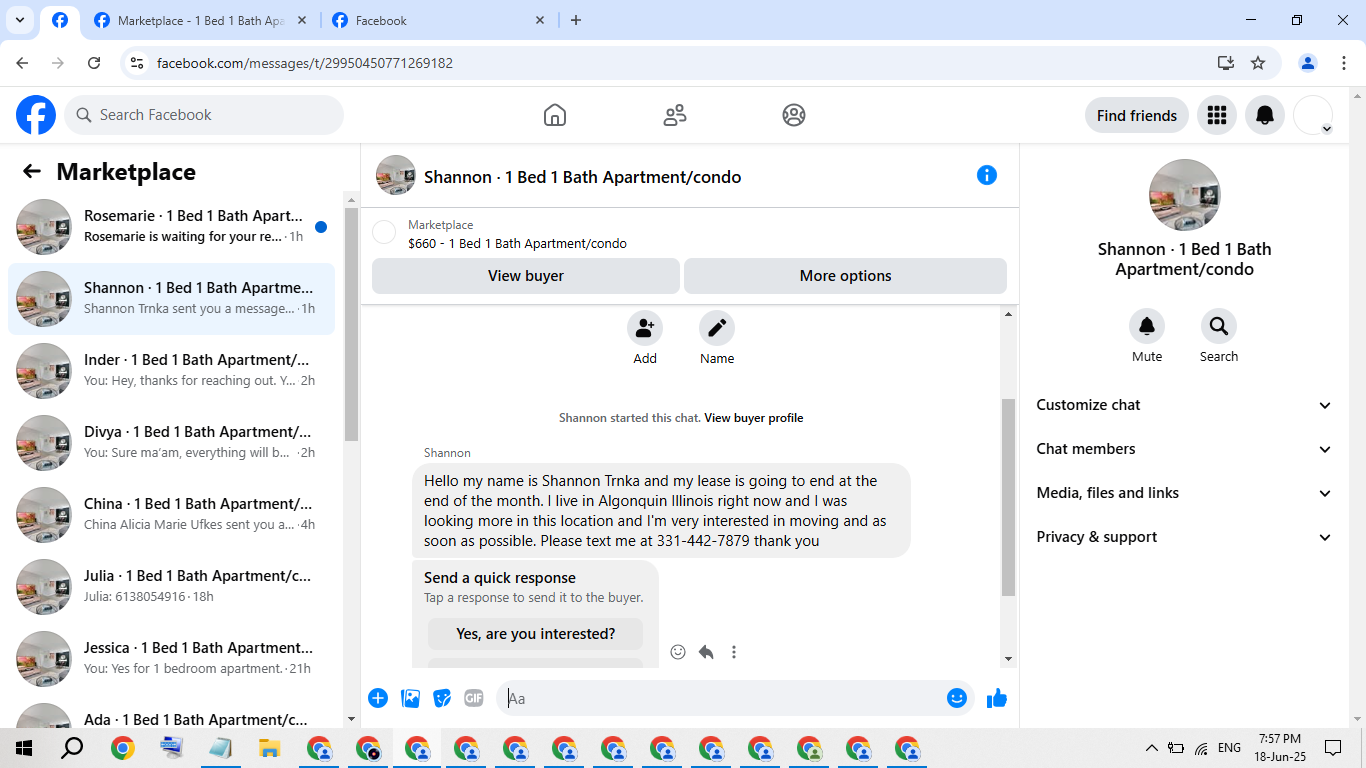Attach a photo or file
Screen dimensions: 1366x768
(410, 698)
